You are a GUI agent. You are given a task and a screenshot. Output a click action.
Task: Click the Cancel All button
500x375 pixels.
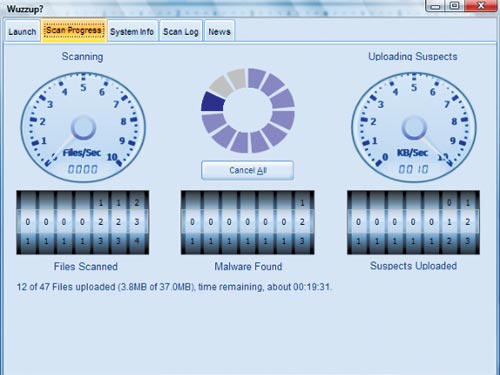point(248,170)
